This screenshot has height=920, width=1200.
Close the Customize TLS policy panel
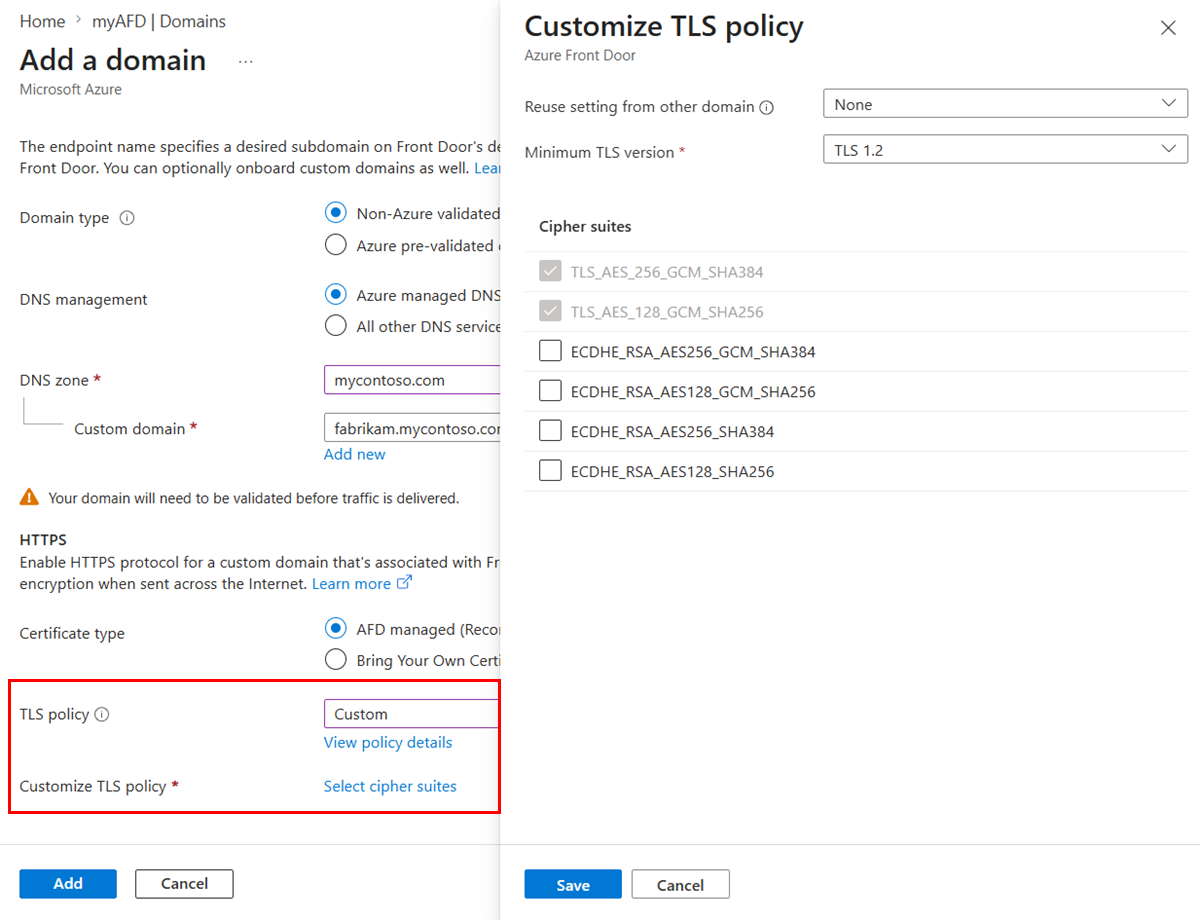tap(1168, 28)
